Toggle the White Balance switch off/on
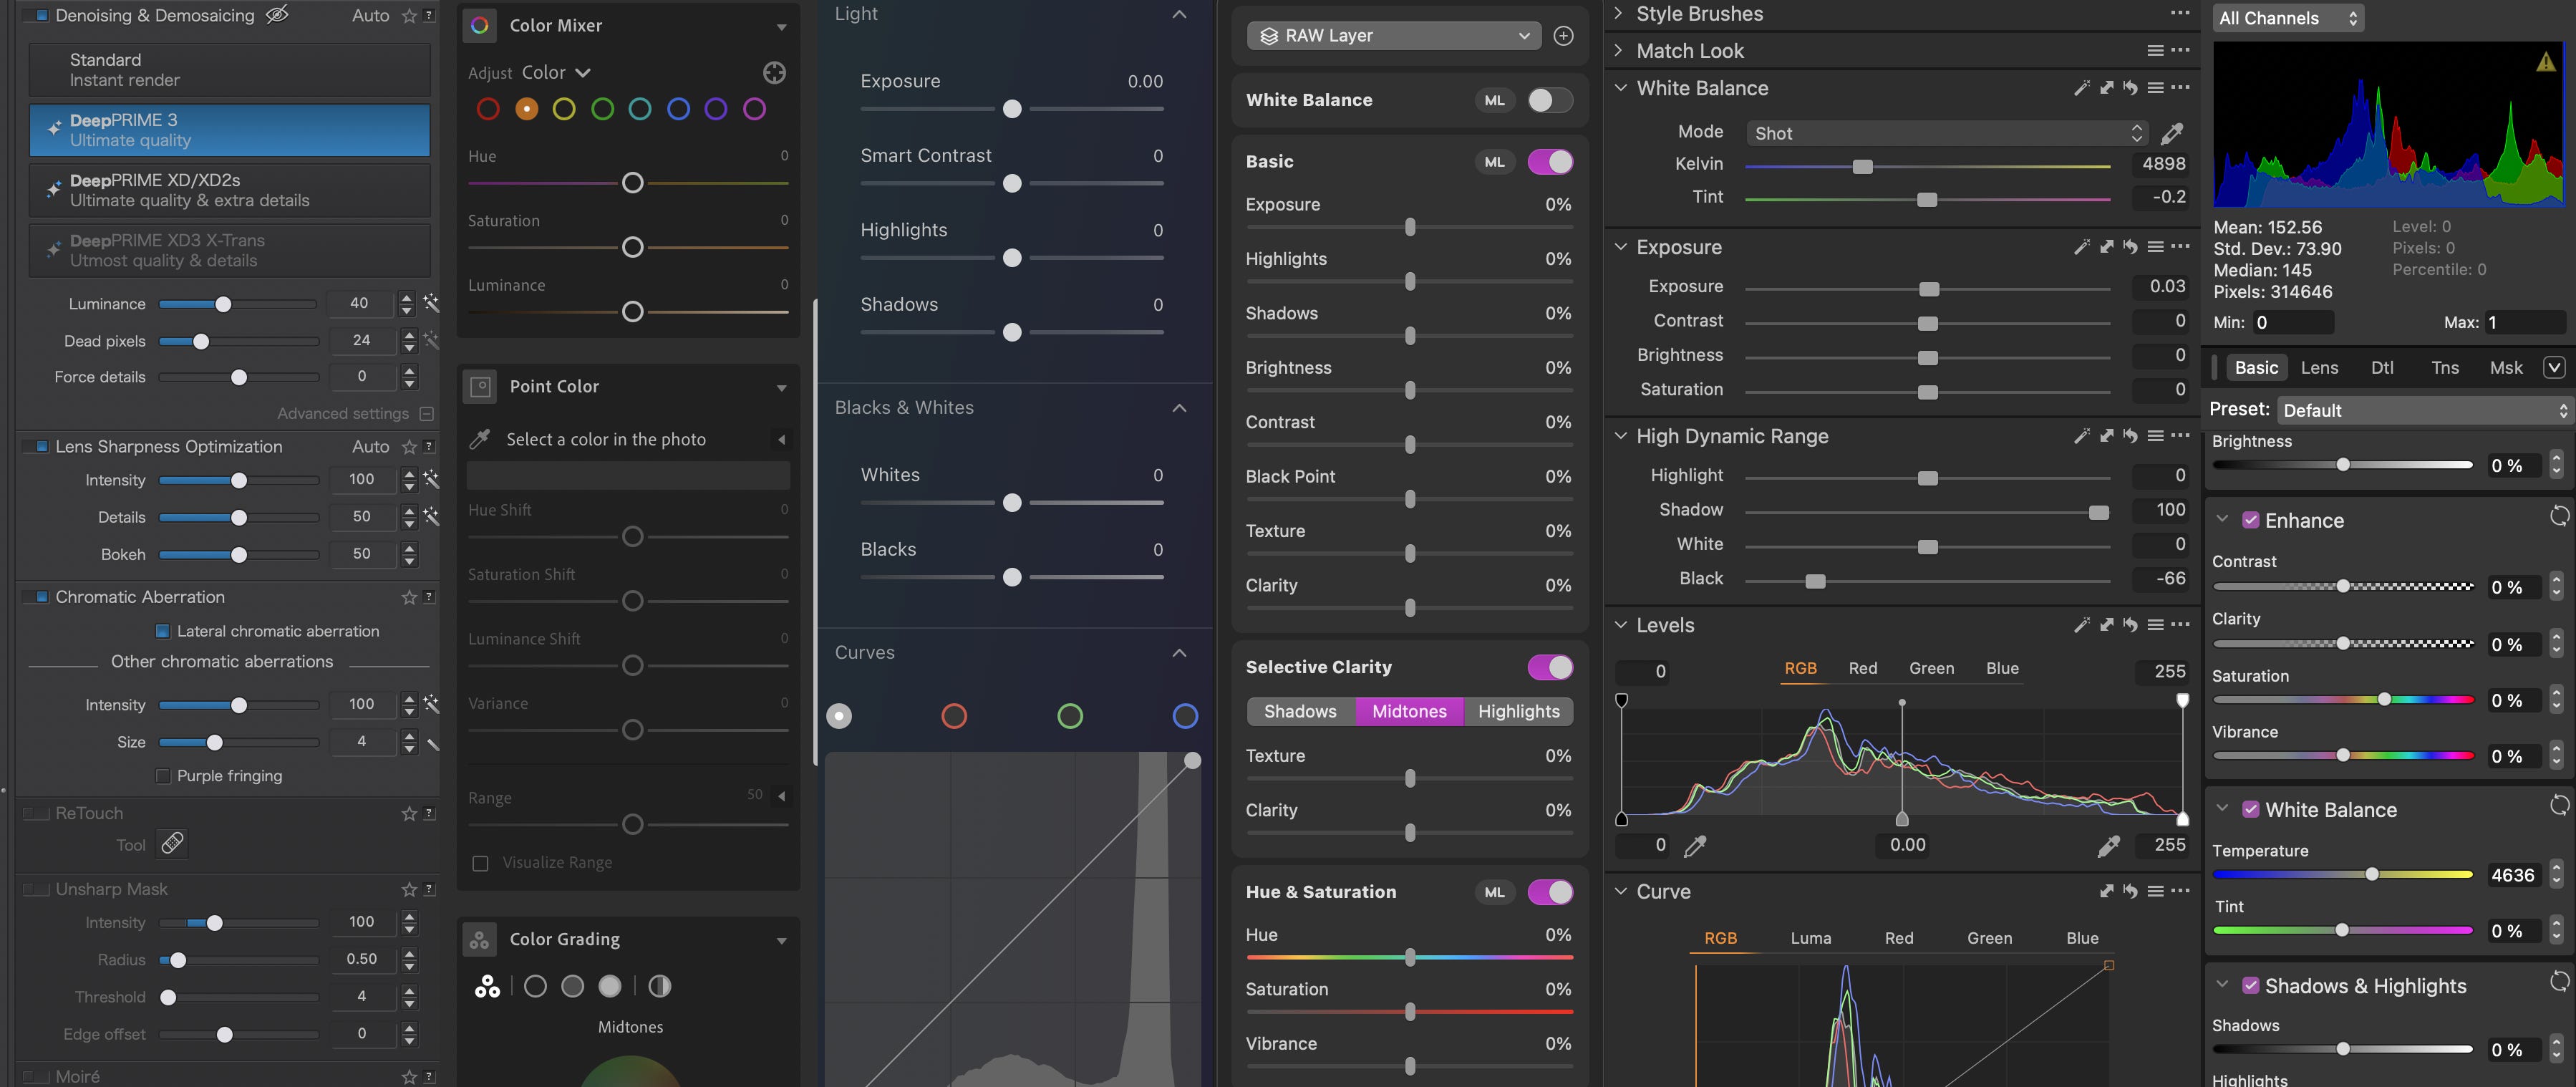 tap(1550, 100)
